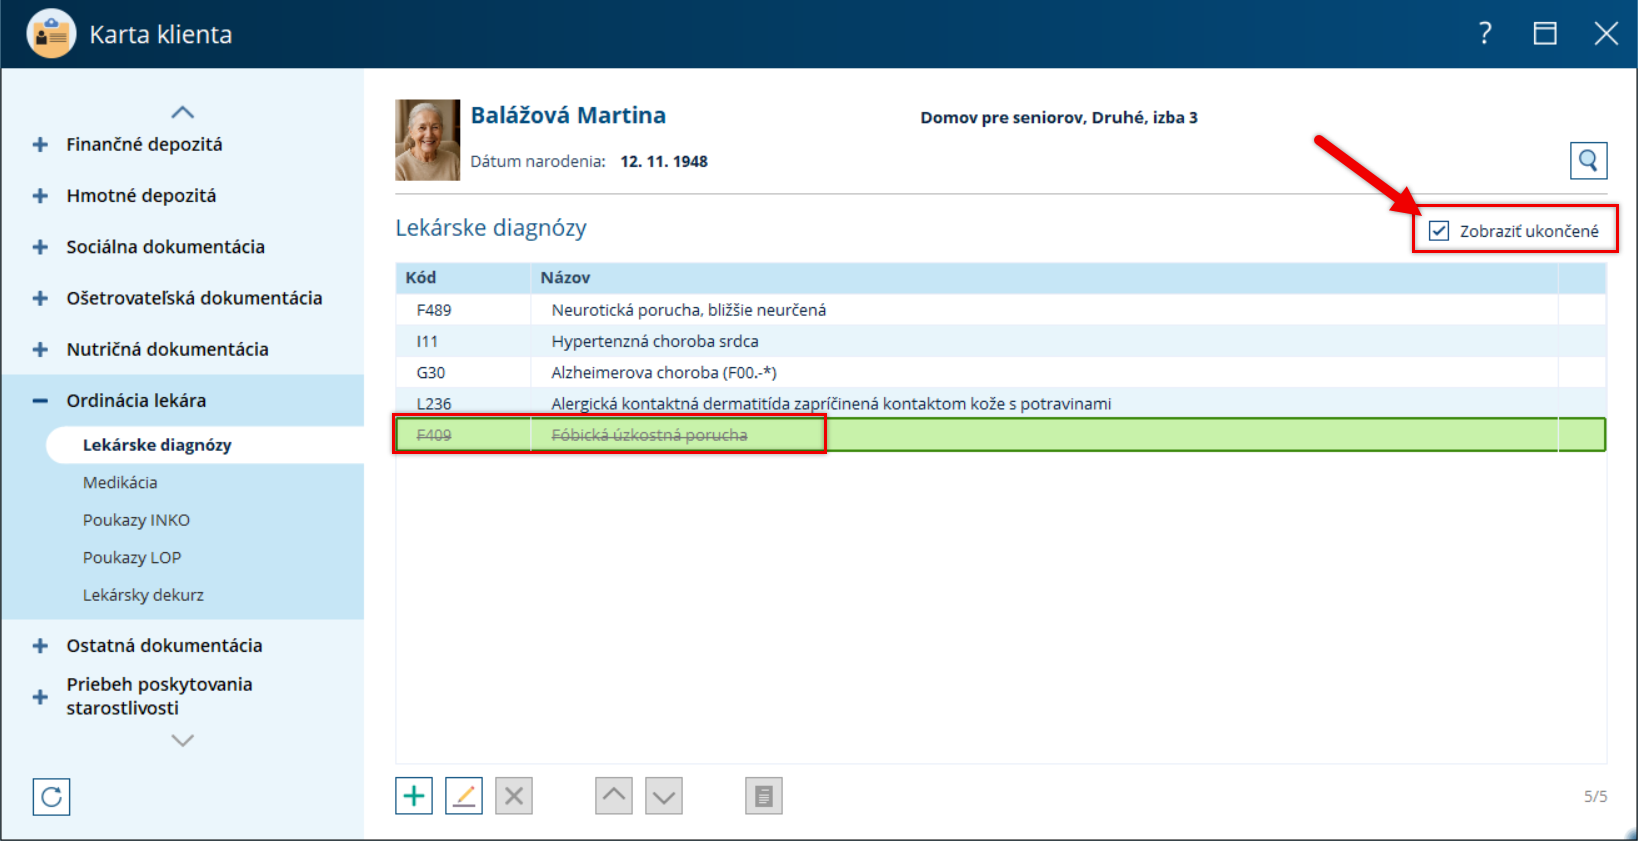Toggle the Zobraziť ukončené checkbox
Screen dimensions: 1638x841
(x=1439, y=231)
